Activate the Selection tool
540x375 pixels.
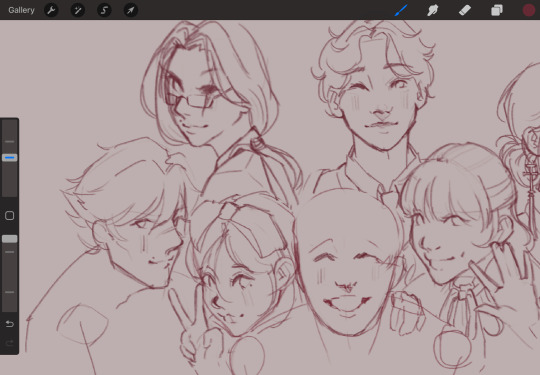click(x=104, y=10)
